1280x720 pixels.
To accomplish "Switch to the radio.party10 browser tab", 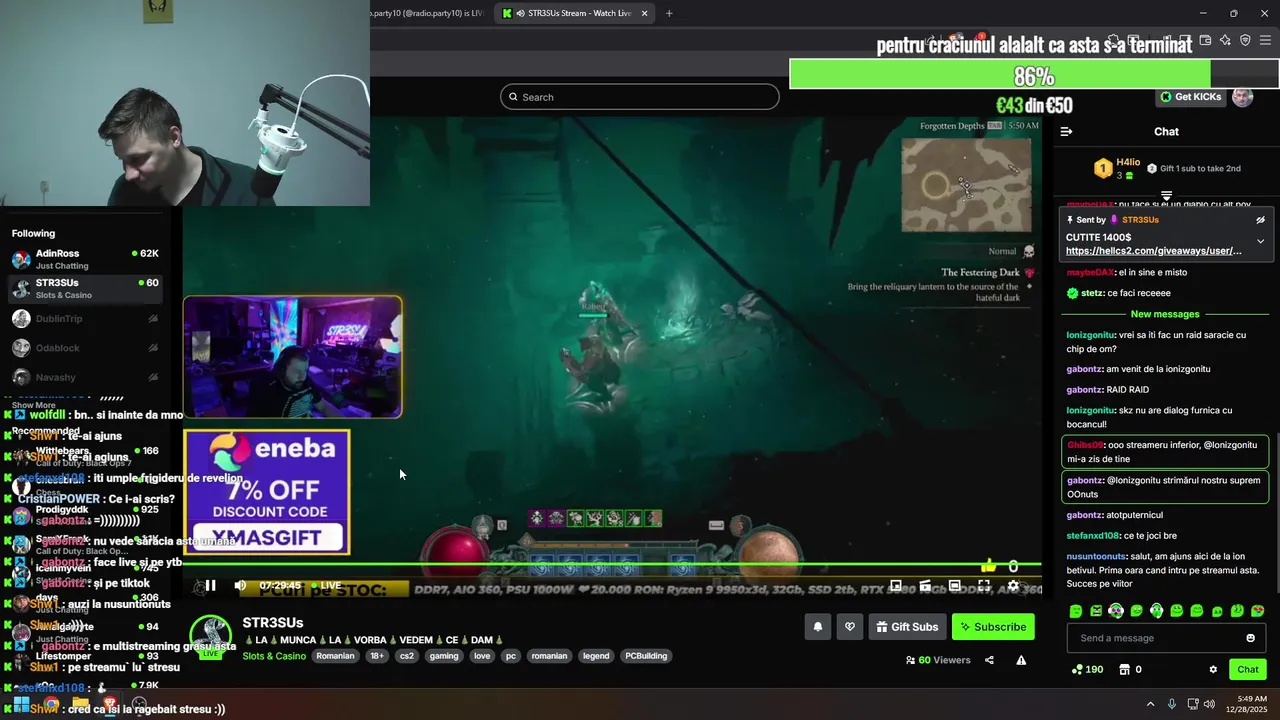I will coord(428,13).
